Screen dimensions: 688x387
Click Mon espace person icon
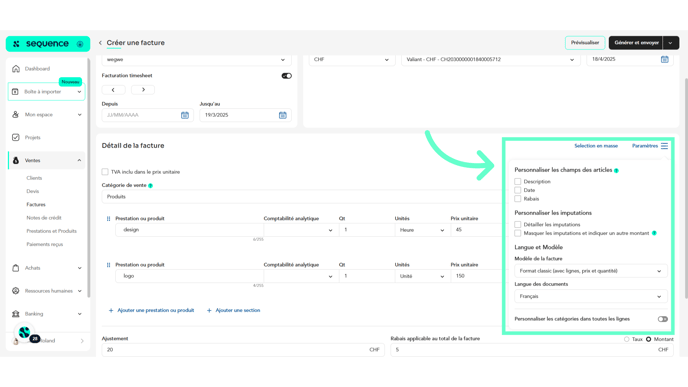point(16,115)
